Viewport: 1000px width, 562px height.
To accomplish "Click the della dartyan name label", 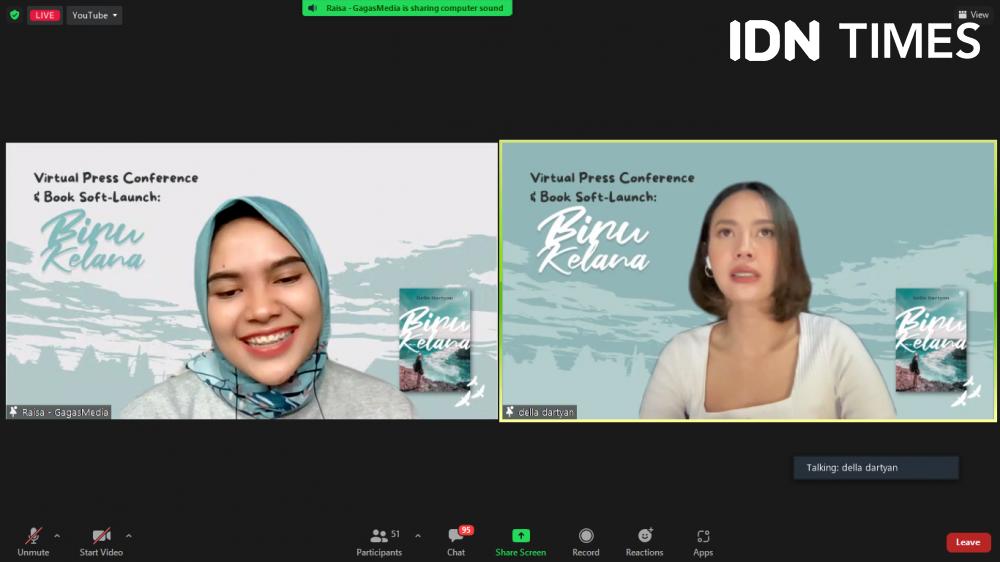I will [x=546, y=412].
